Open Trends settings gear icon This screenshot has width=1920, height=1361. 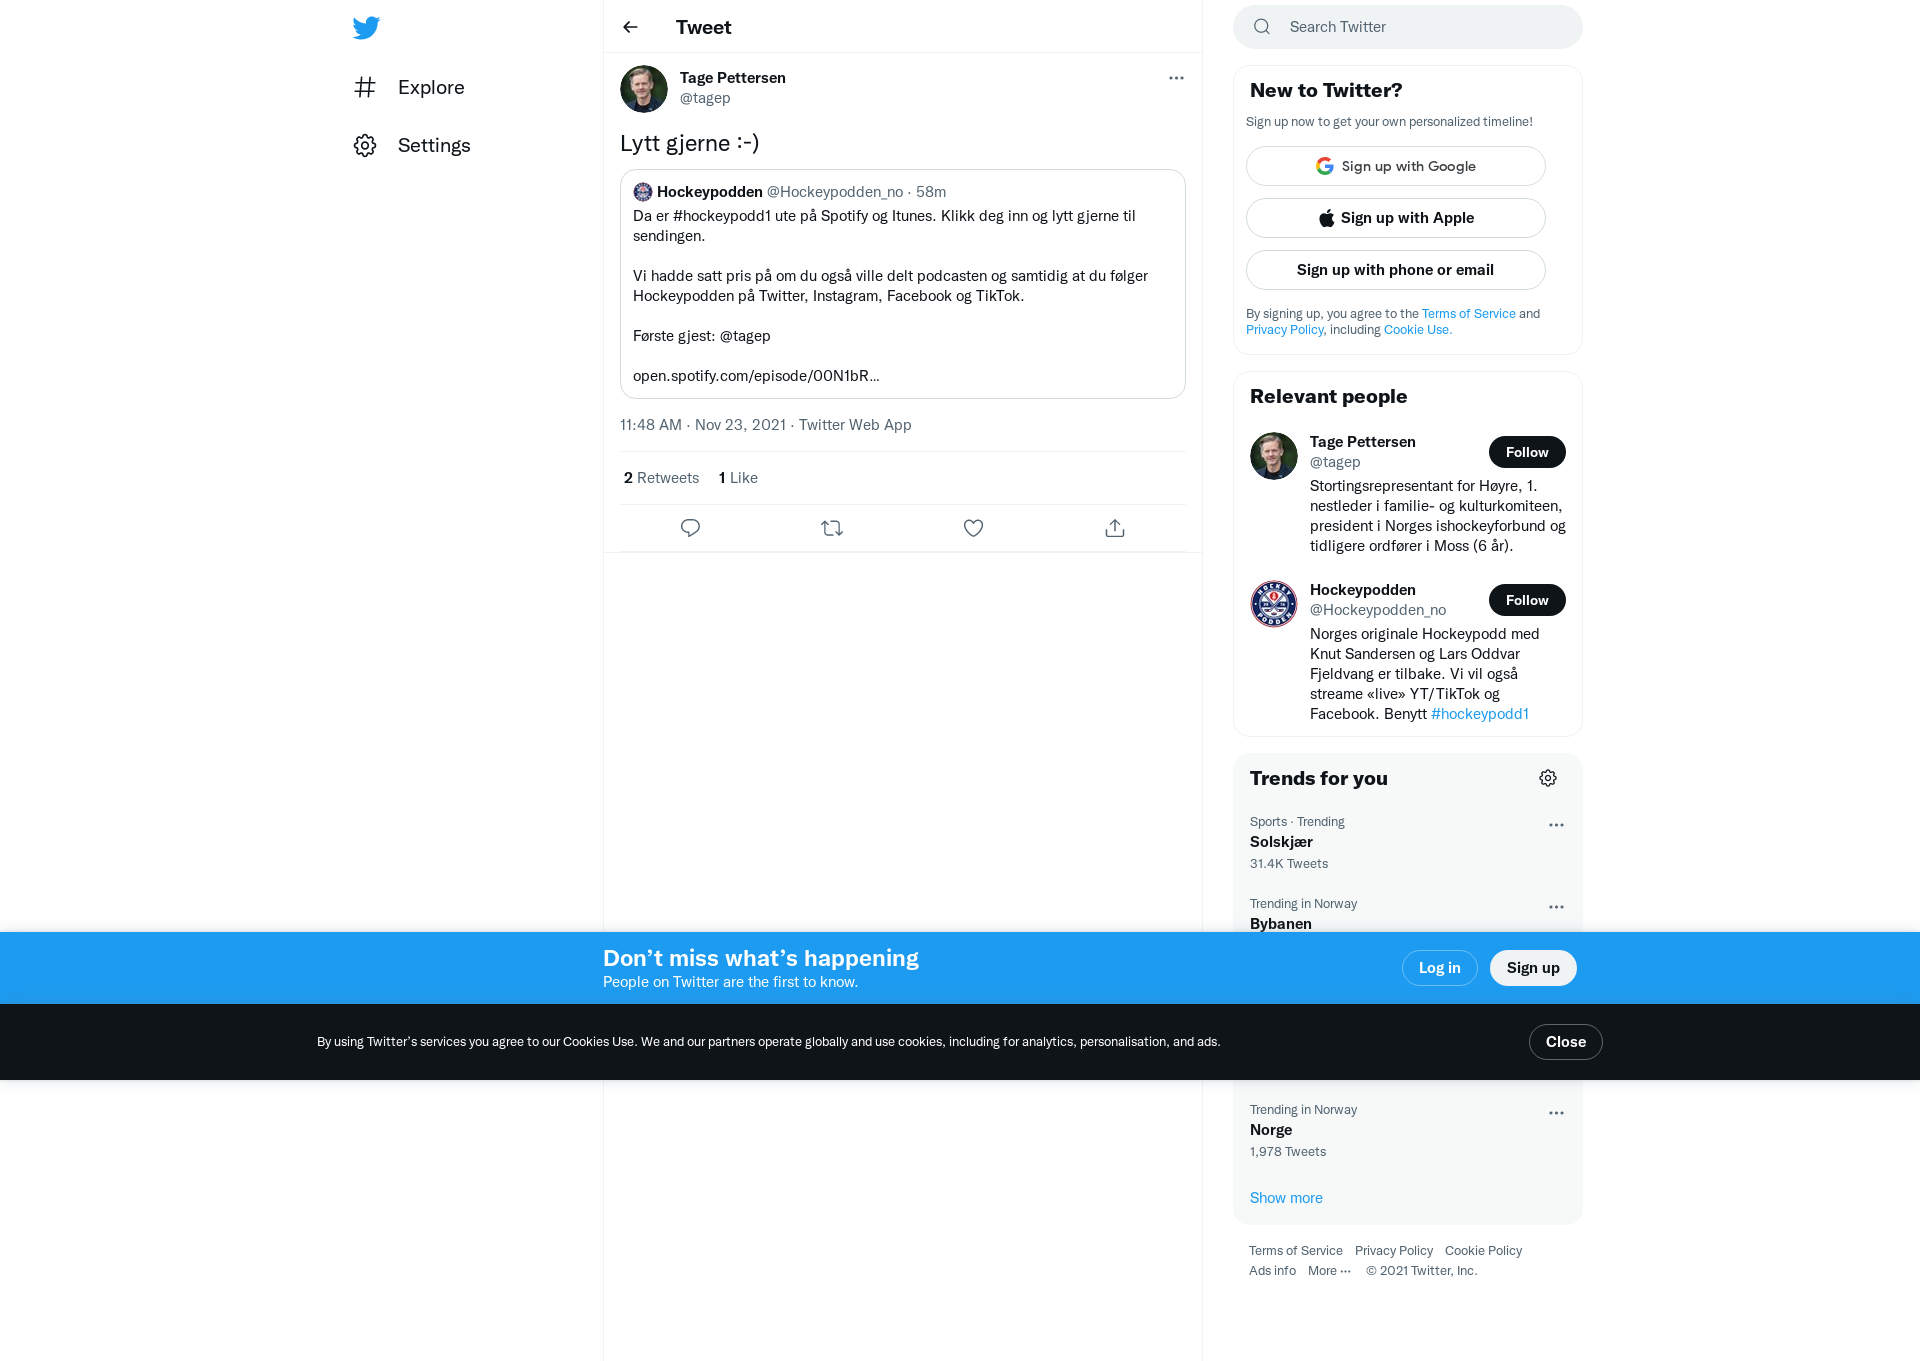coord(1548,778)
